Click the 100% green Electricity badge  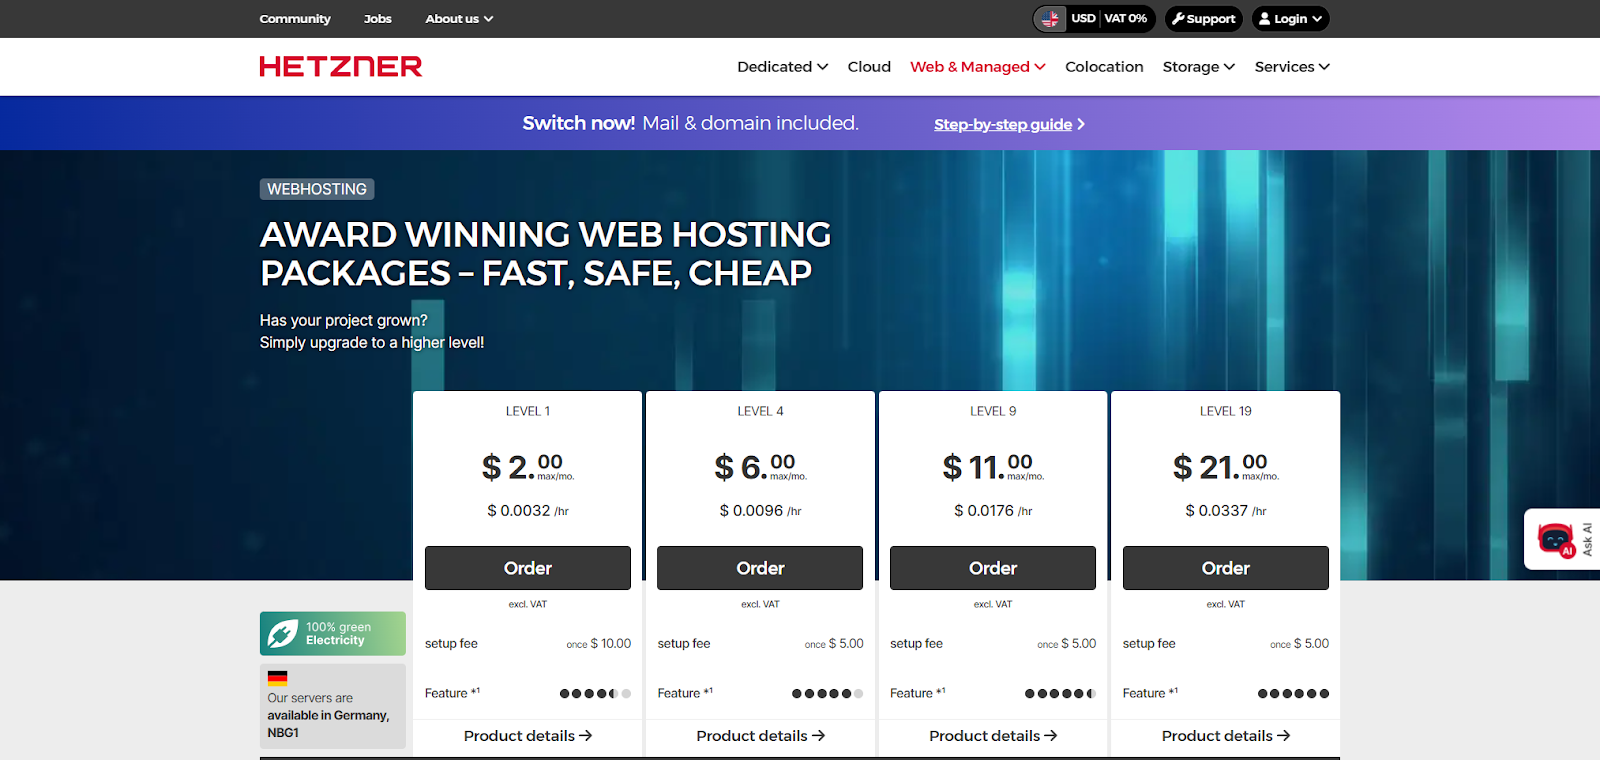pyautogui.click(x=333, y=634)
